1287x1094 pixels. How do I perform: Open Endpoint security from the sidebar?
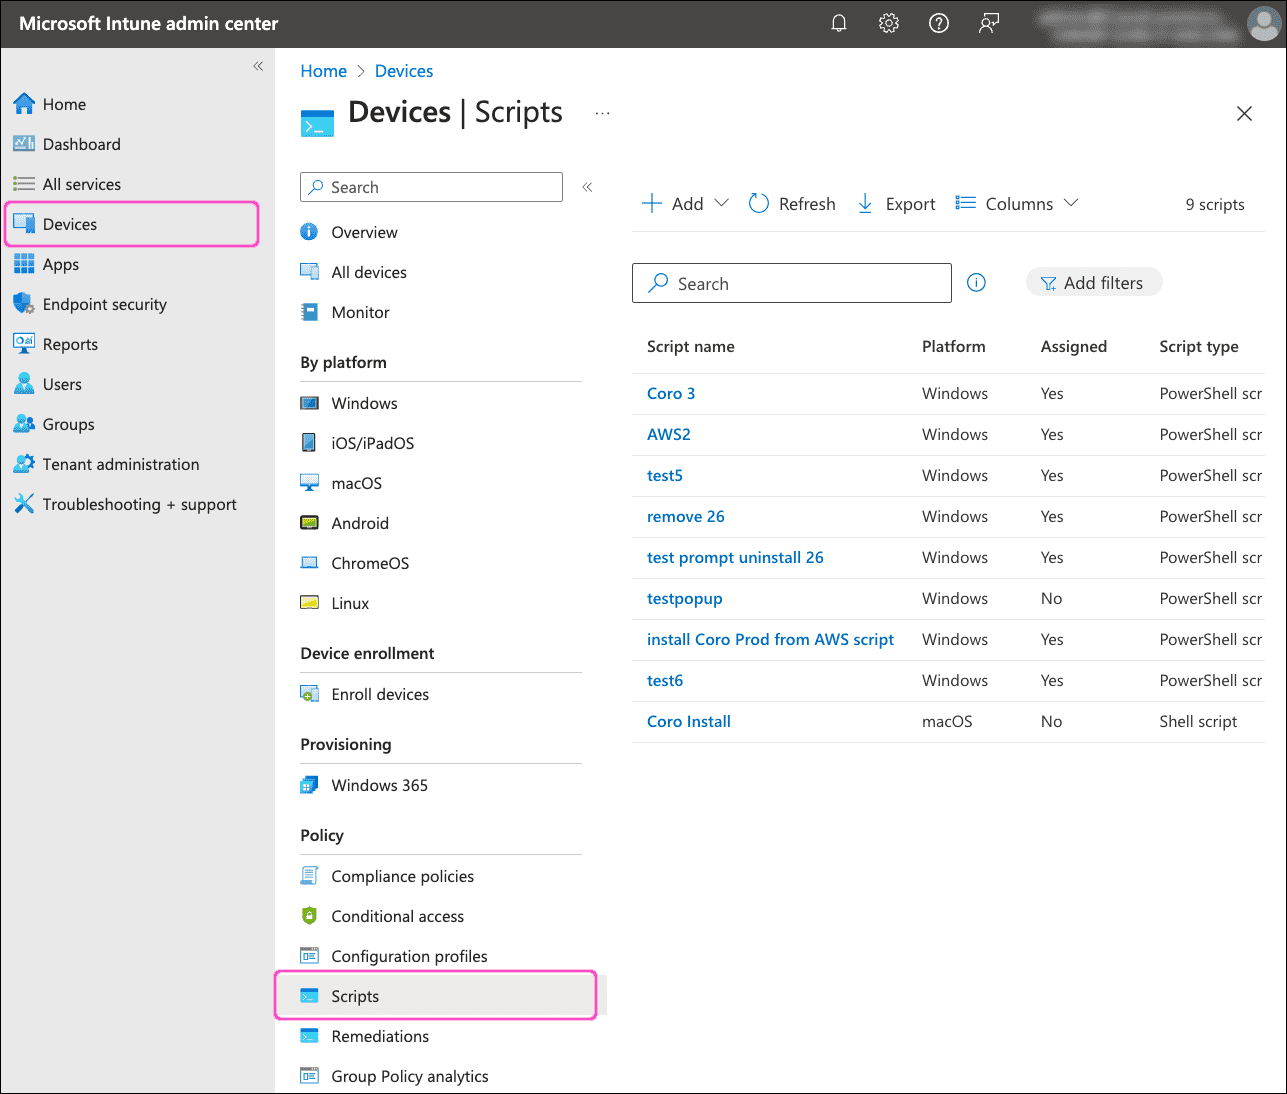coord(104,303)
